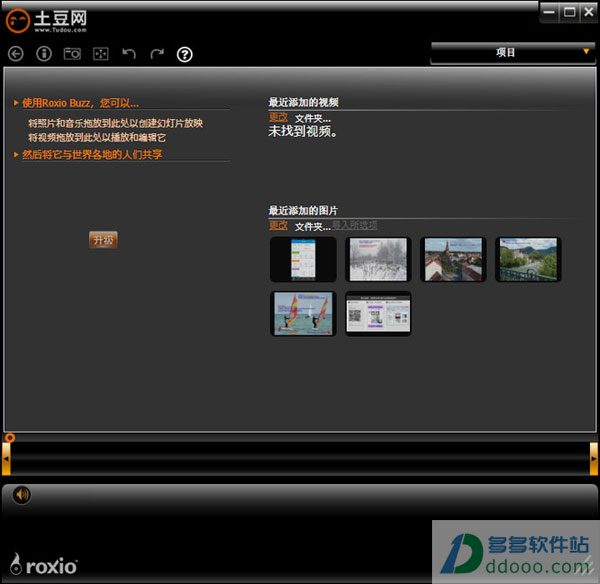The image size is (600, 584).
Task: Click the back arrow toolbar icon
Action: (x=16, y=54)
